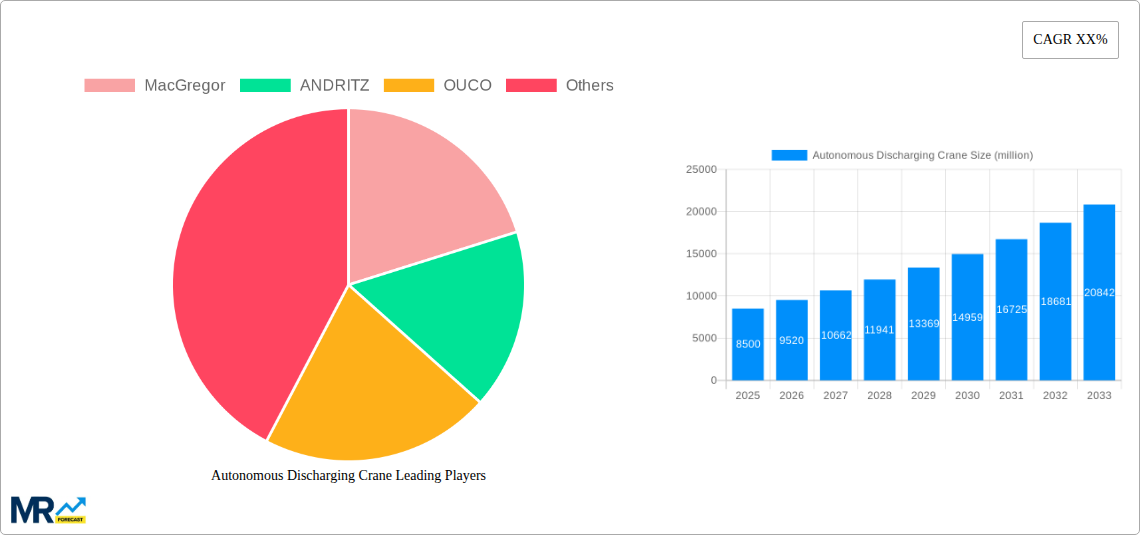Screen dimensions: 1140x535
Task: Select the 2026 bar labeled 9520
Action: pos(792,340)
